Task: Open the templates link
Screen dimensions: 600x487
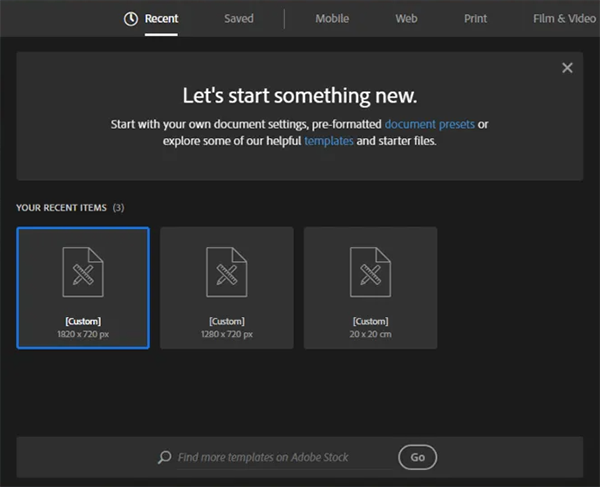Action: click(329, 141)
